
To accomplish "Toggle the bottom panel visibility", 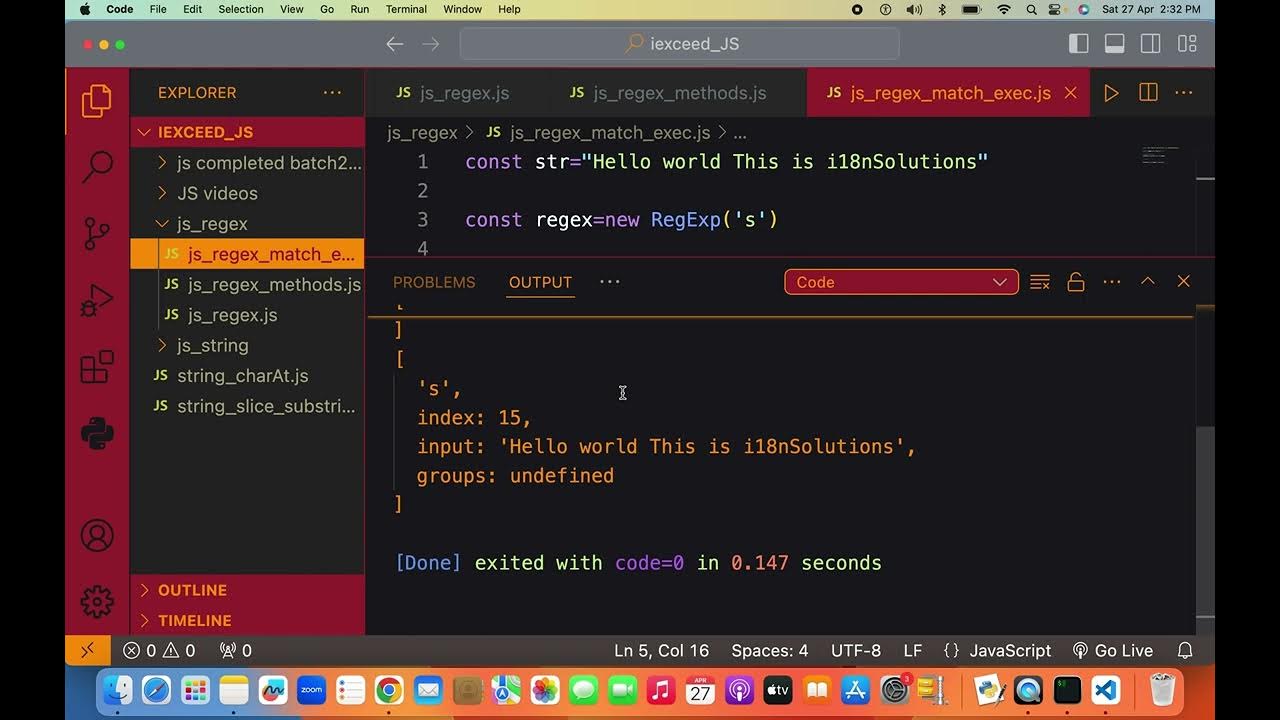I will tap(1115, 44).
